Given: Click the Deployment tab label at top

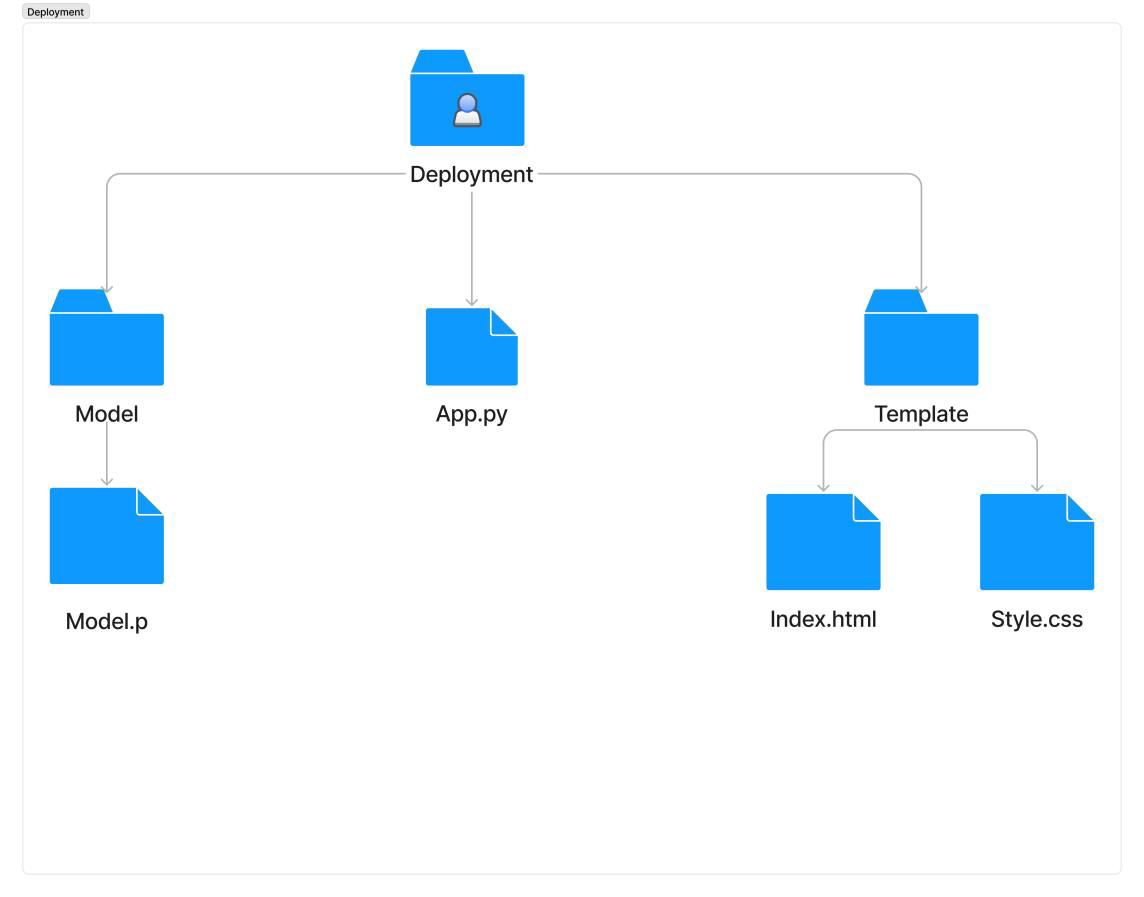Looking at the screenshot, I should pos(55,12).
